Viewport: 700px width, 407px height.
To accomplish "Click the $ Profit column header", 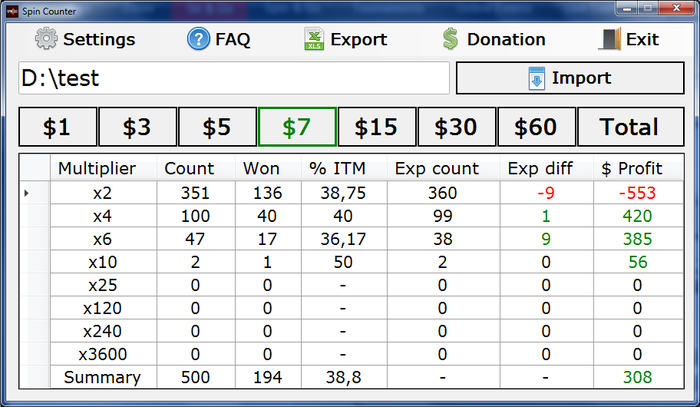I will click(x=638, y=168).
